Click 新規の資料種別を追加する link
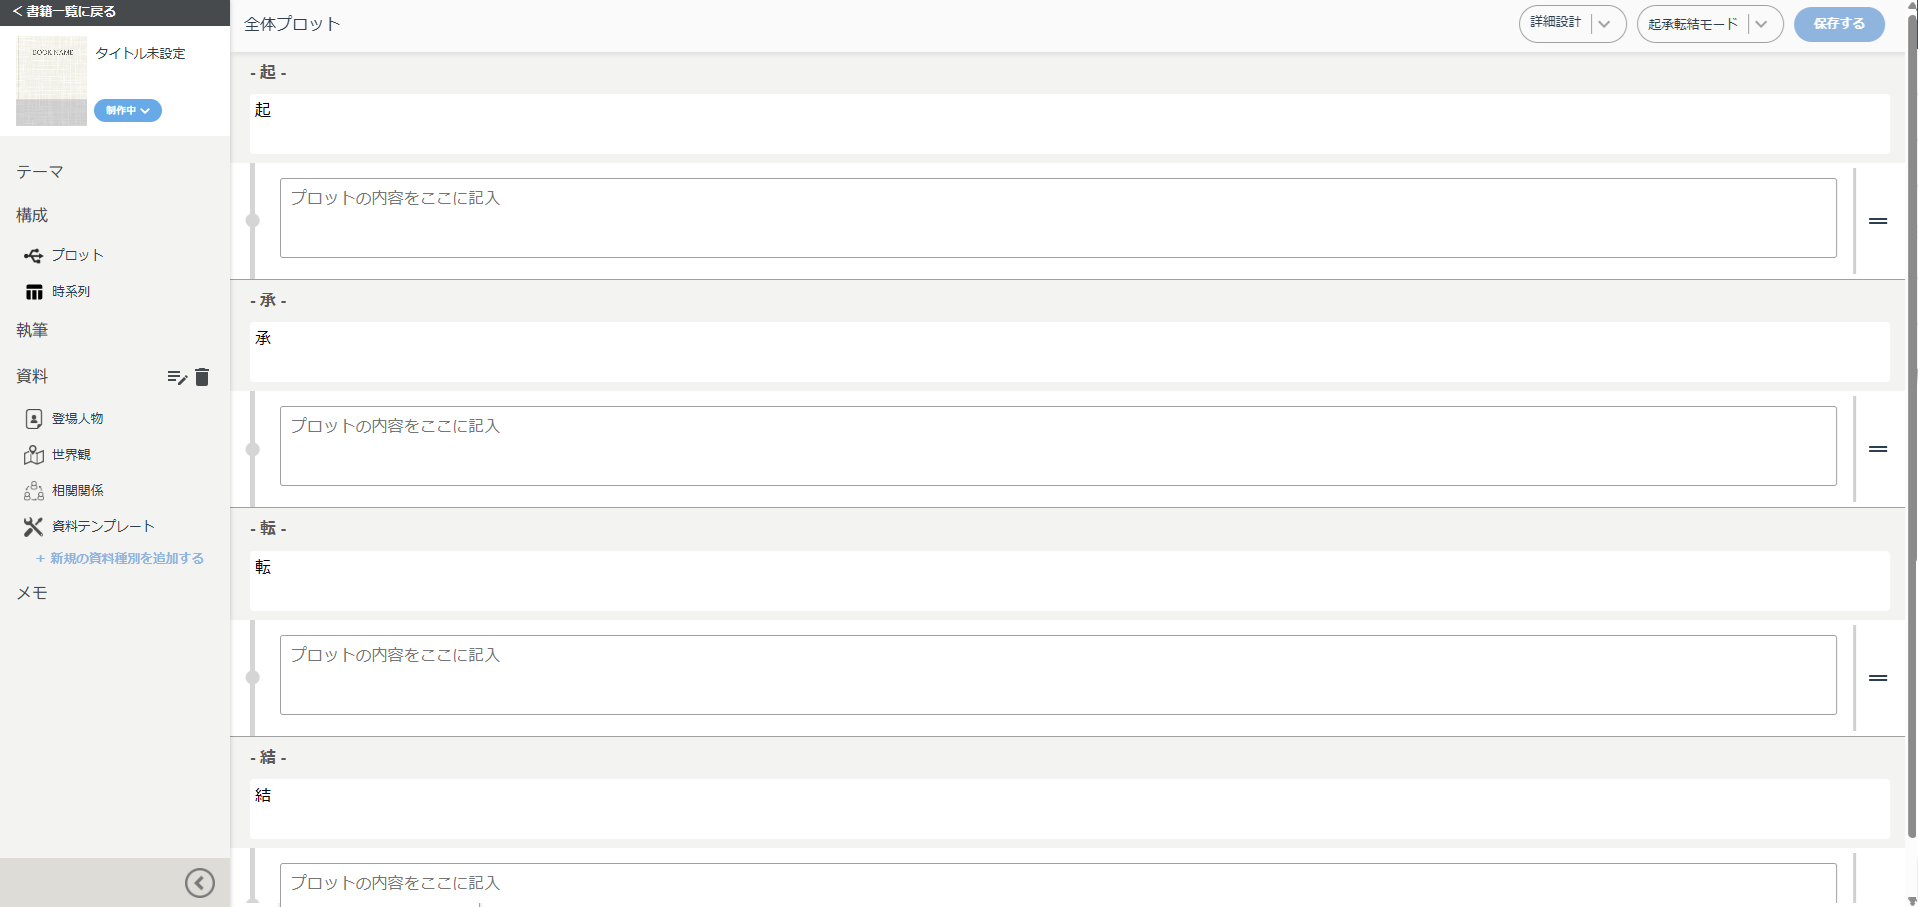Image resolution: width=1918 pixels, height=907 pixels. click(x=120, y=559)
